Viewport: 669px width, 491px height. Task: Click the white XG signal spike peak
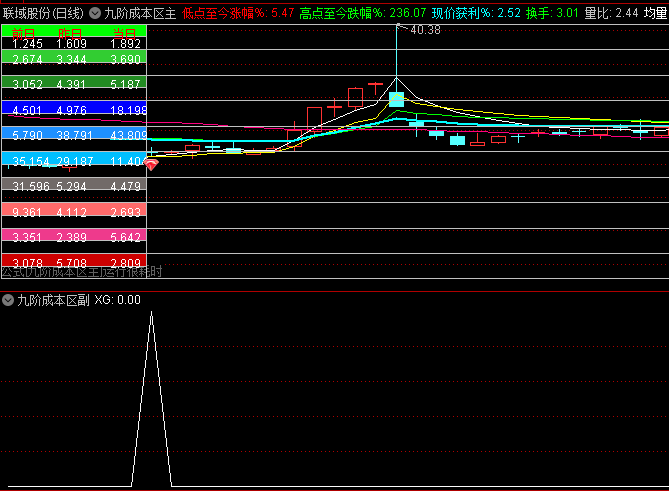coord(151,313)
